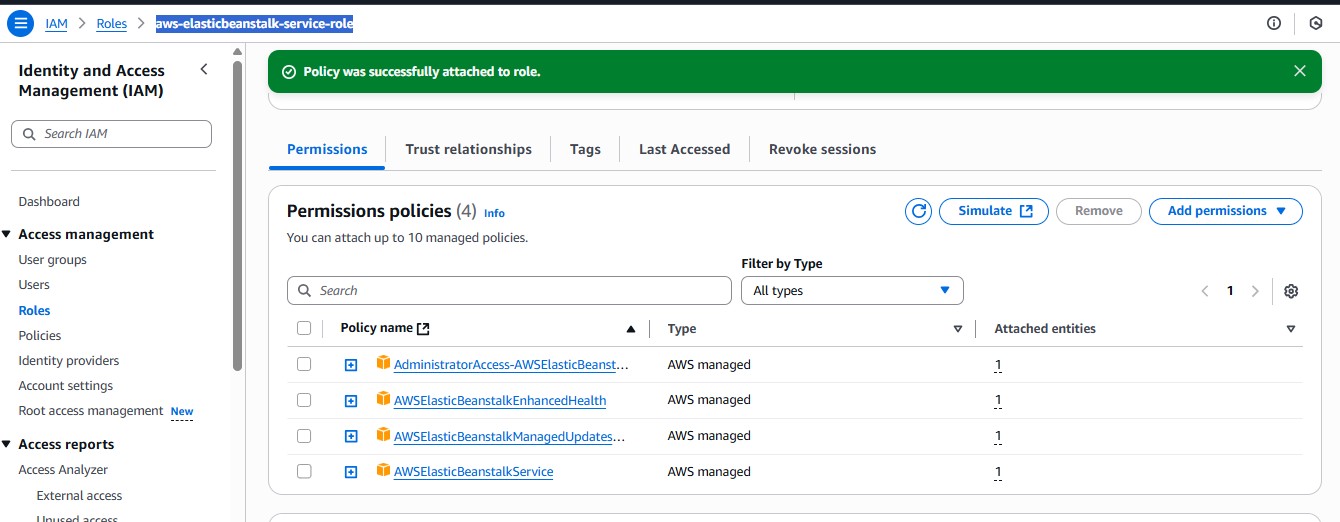Collapse the IAM sidebar with chevron

coord(204,69)
